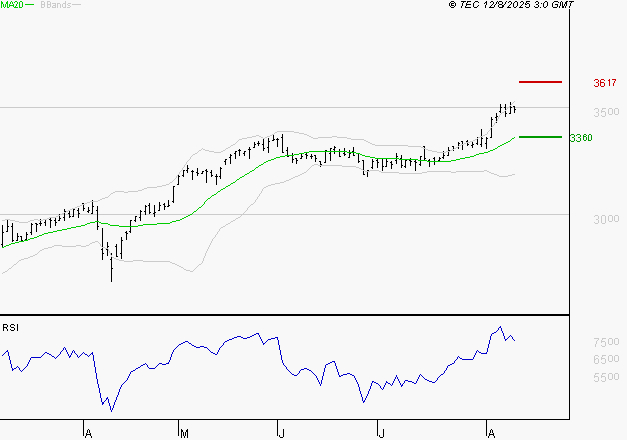Click the MA20 legend label
The width and height of the screenshot is (627, 440).
pos(11,5)
